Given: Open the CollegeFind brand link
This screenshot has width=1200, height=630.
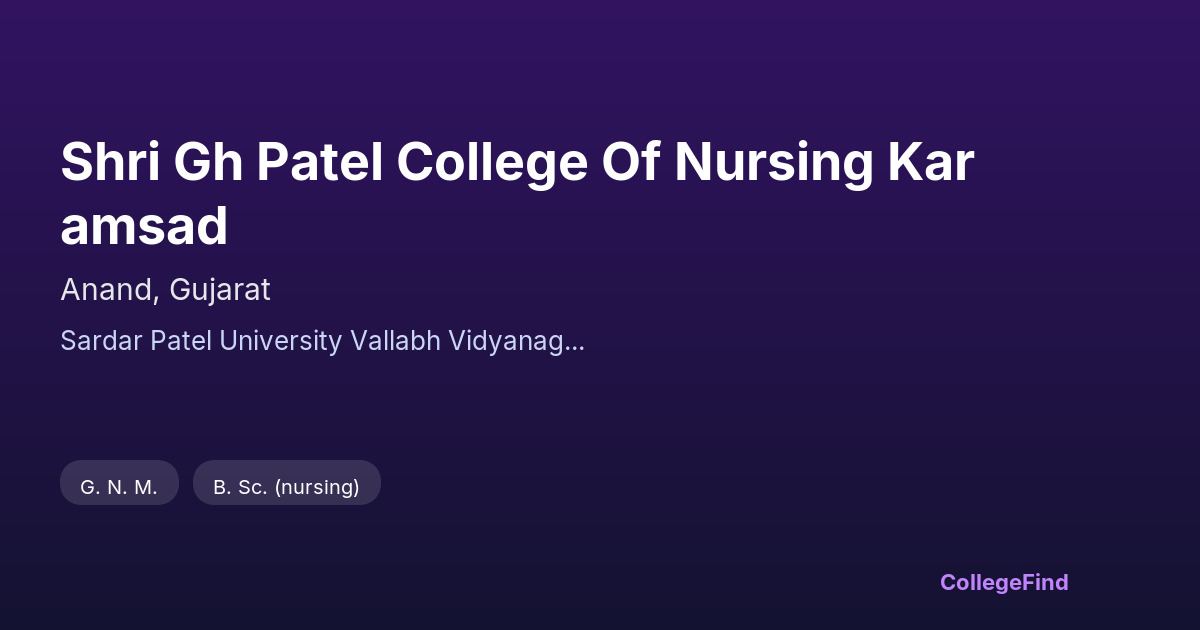Looking at the screenshot, I should 1003,582.
